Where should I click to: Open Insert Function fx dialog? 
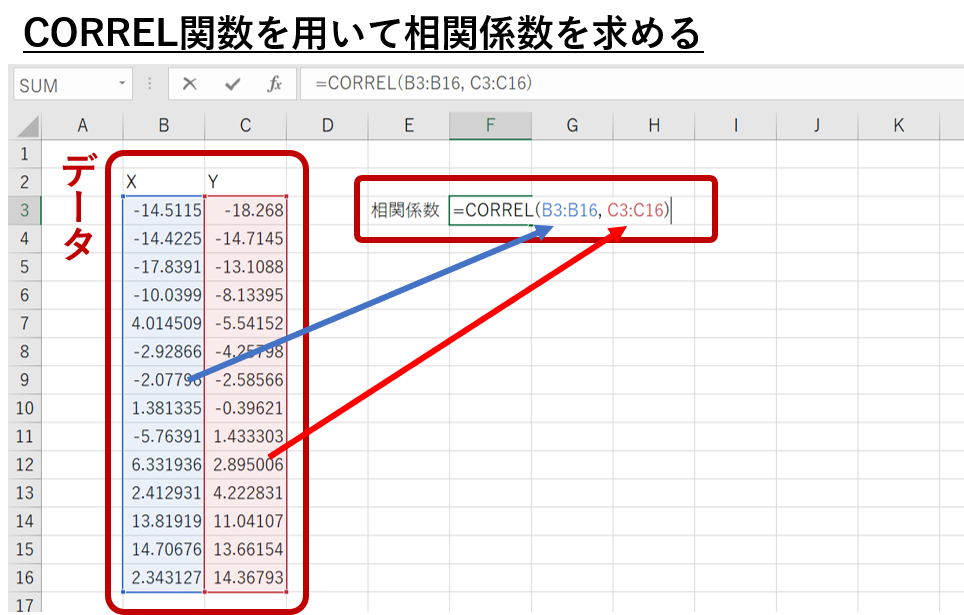pos(274,85)
